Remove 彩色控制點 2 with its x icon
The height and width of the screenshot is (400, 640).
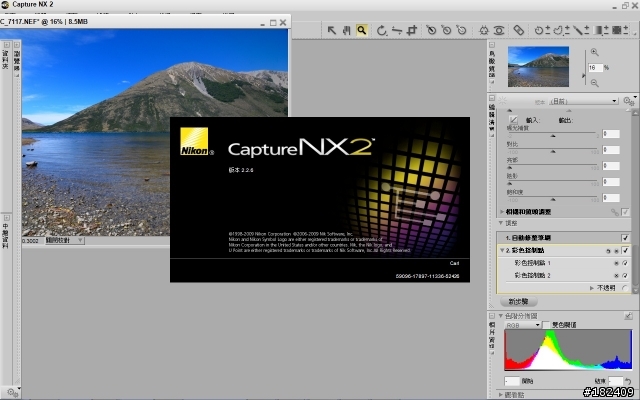click(616, 276)
